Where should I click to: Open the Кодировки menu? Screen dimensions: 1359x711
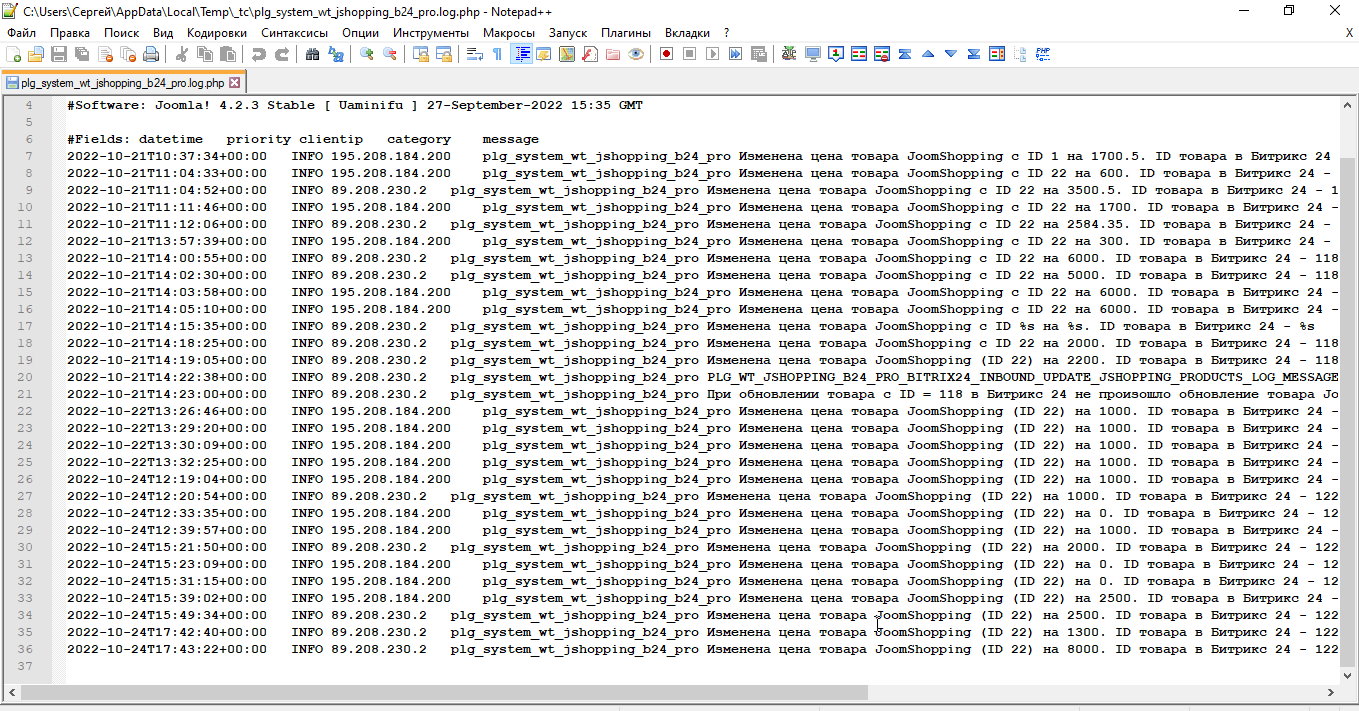[x=216, y=33]
